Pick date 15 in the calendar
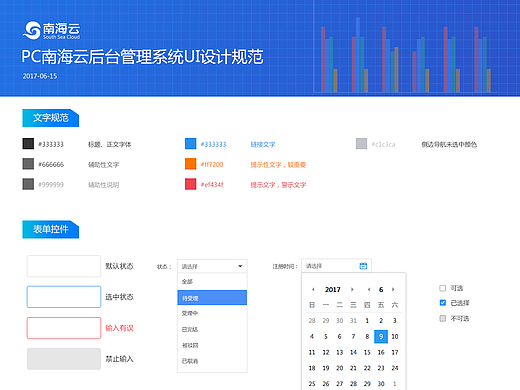Viewport: 520px width, 390px height. tap(367, 352)
